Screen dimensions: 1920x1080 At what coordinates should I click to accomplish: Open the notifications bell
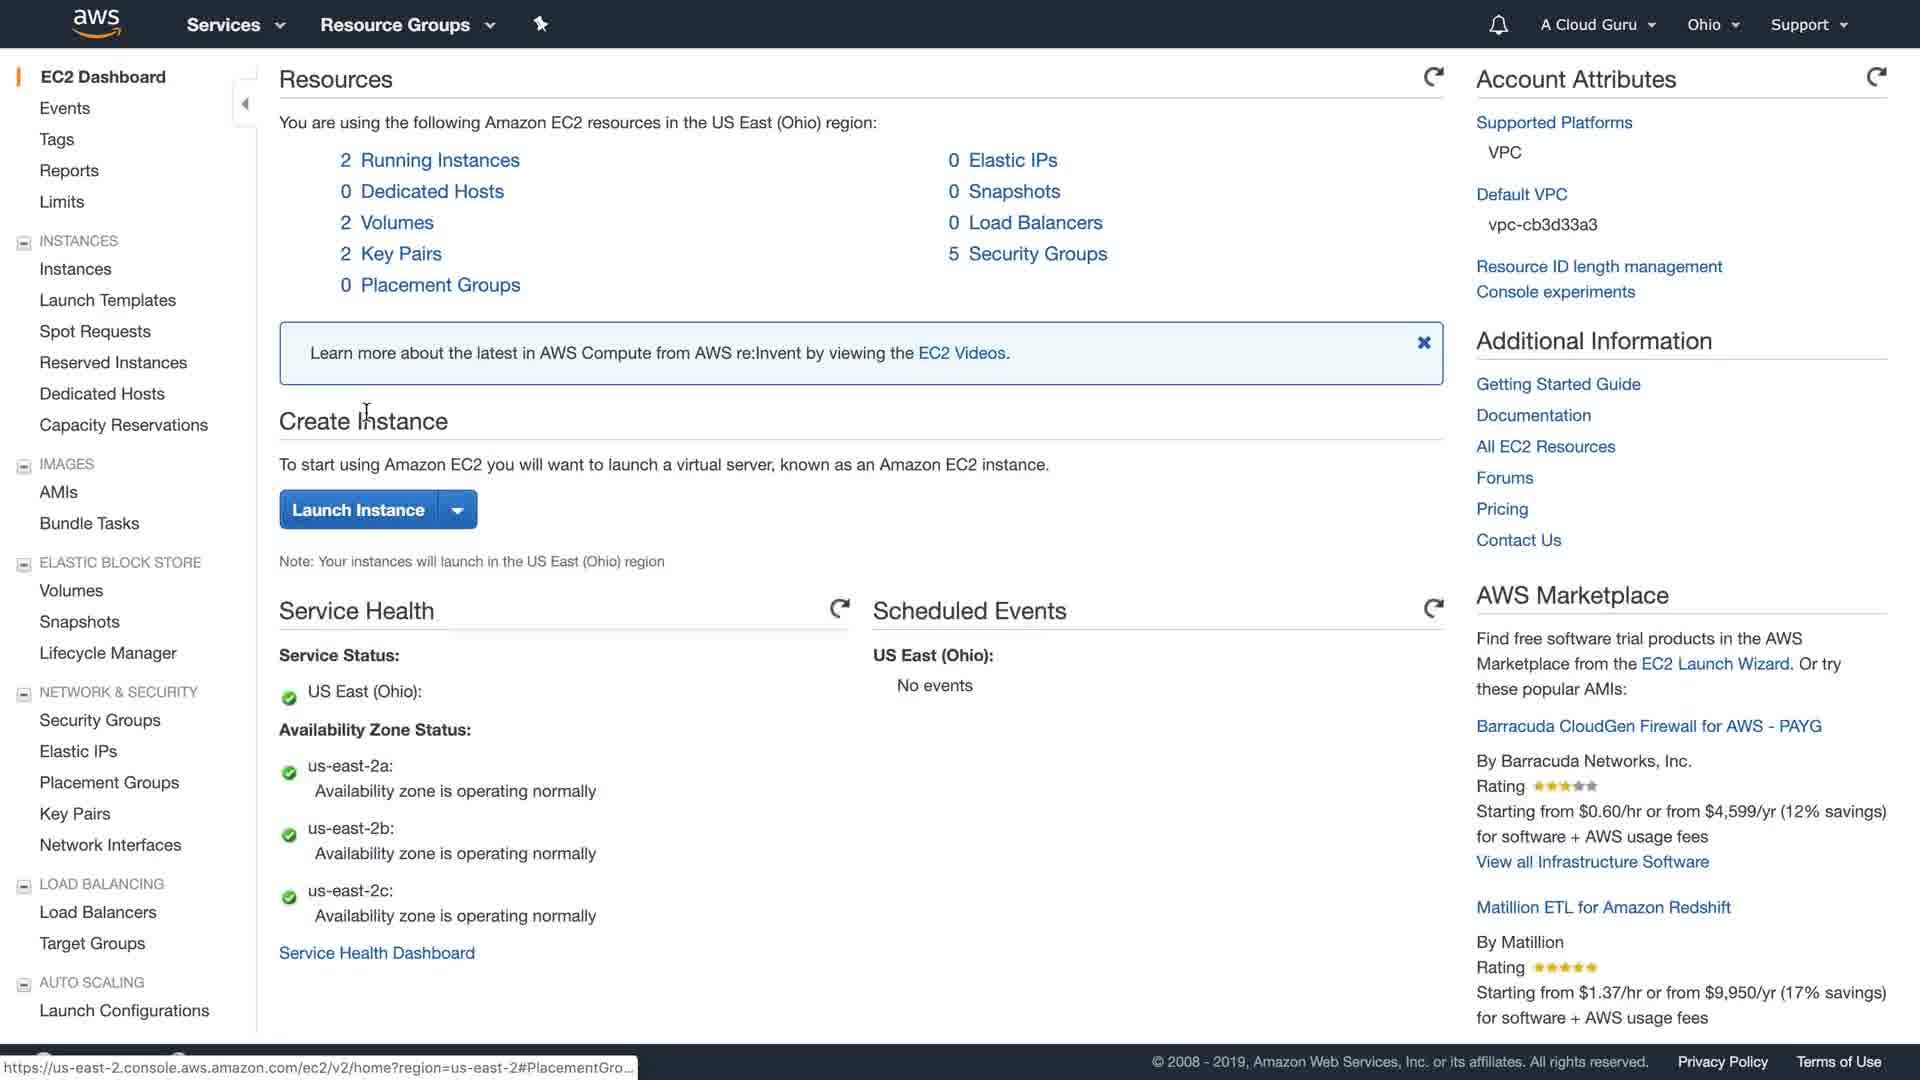(x=1498, y=25)
